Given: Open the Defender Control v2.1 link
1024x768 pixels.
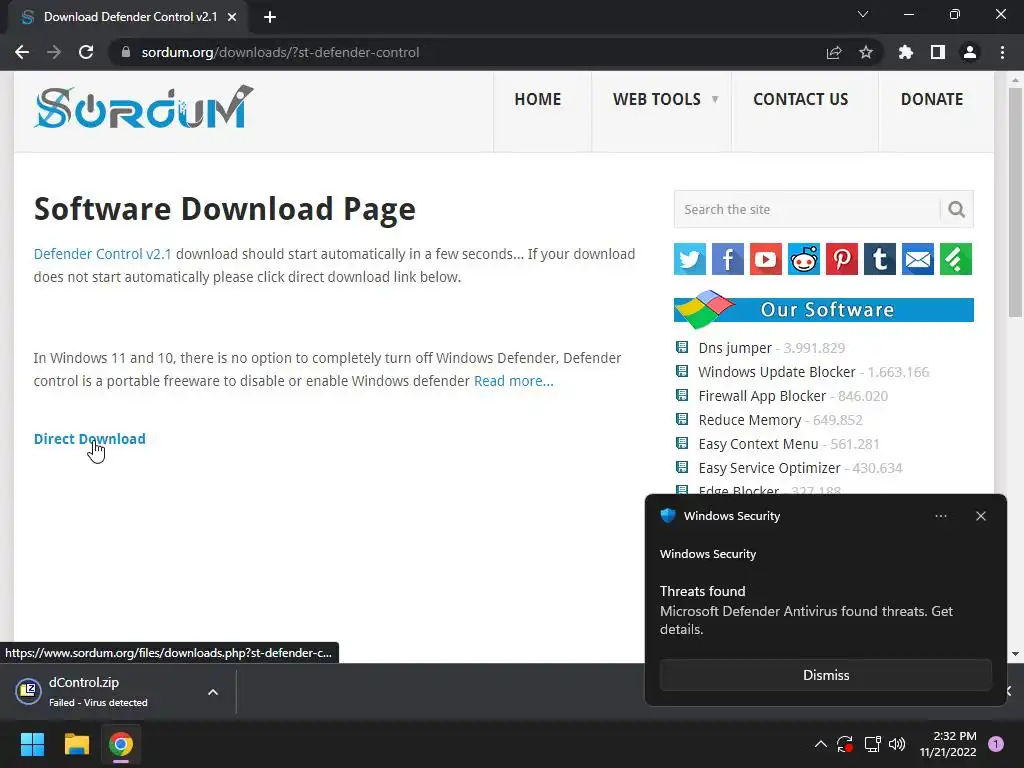Looking at the screenshot, I should point(103,254).
